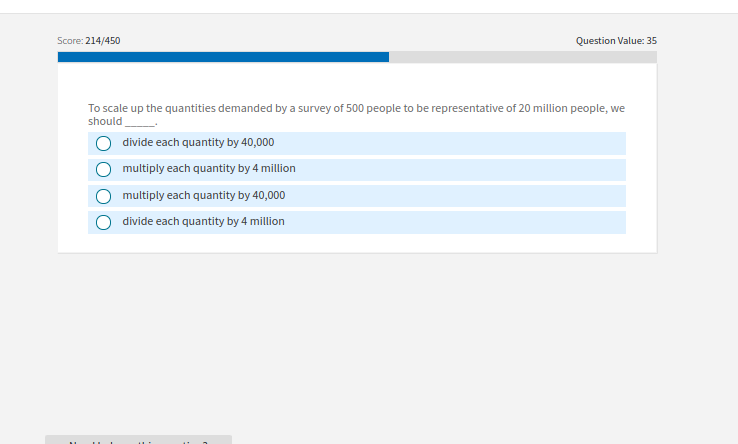Click the Question Value: 35 label

[616, 41]
